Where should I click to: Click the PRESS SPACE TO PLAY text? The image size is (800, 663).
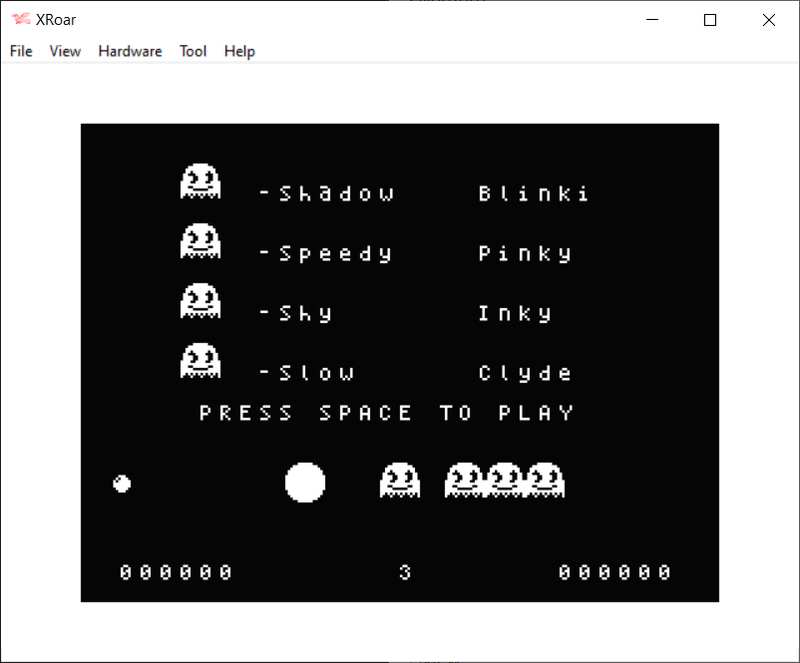click(385, 412)
